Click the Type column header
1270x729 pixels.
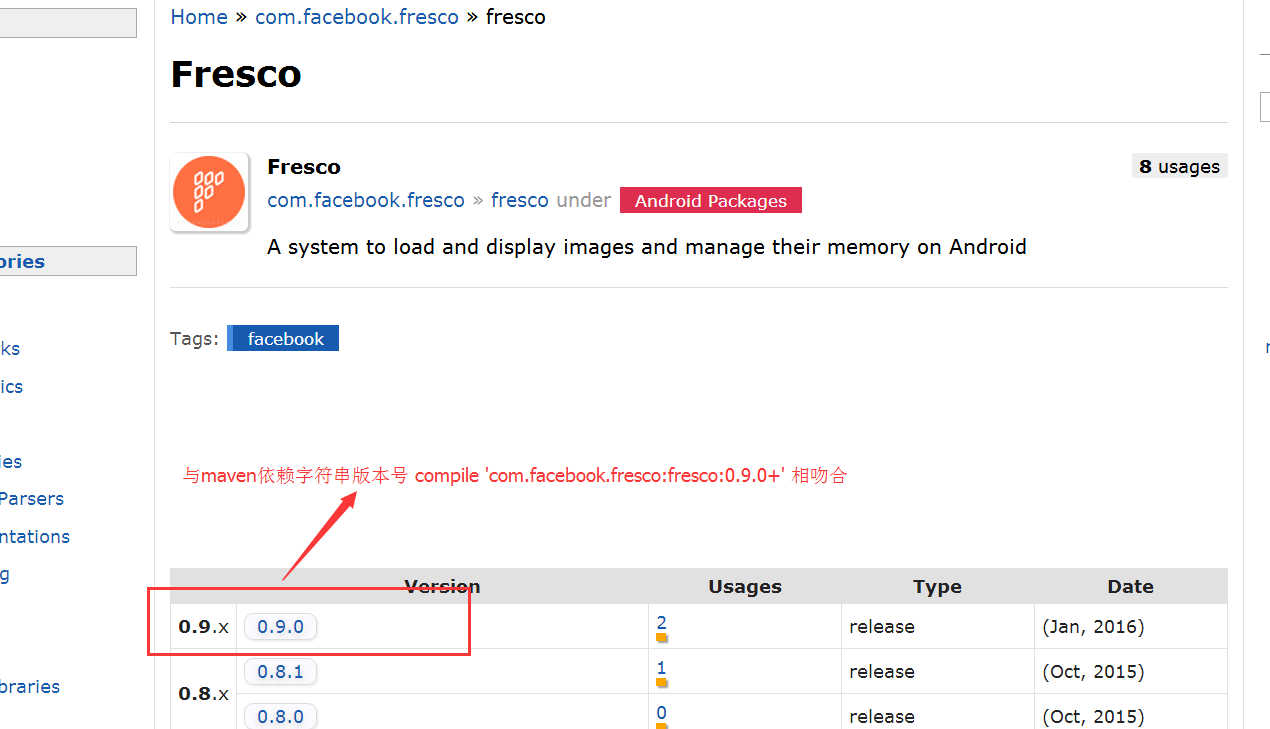[937, 587]
